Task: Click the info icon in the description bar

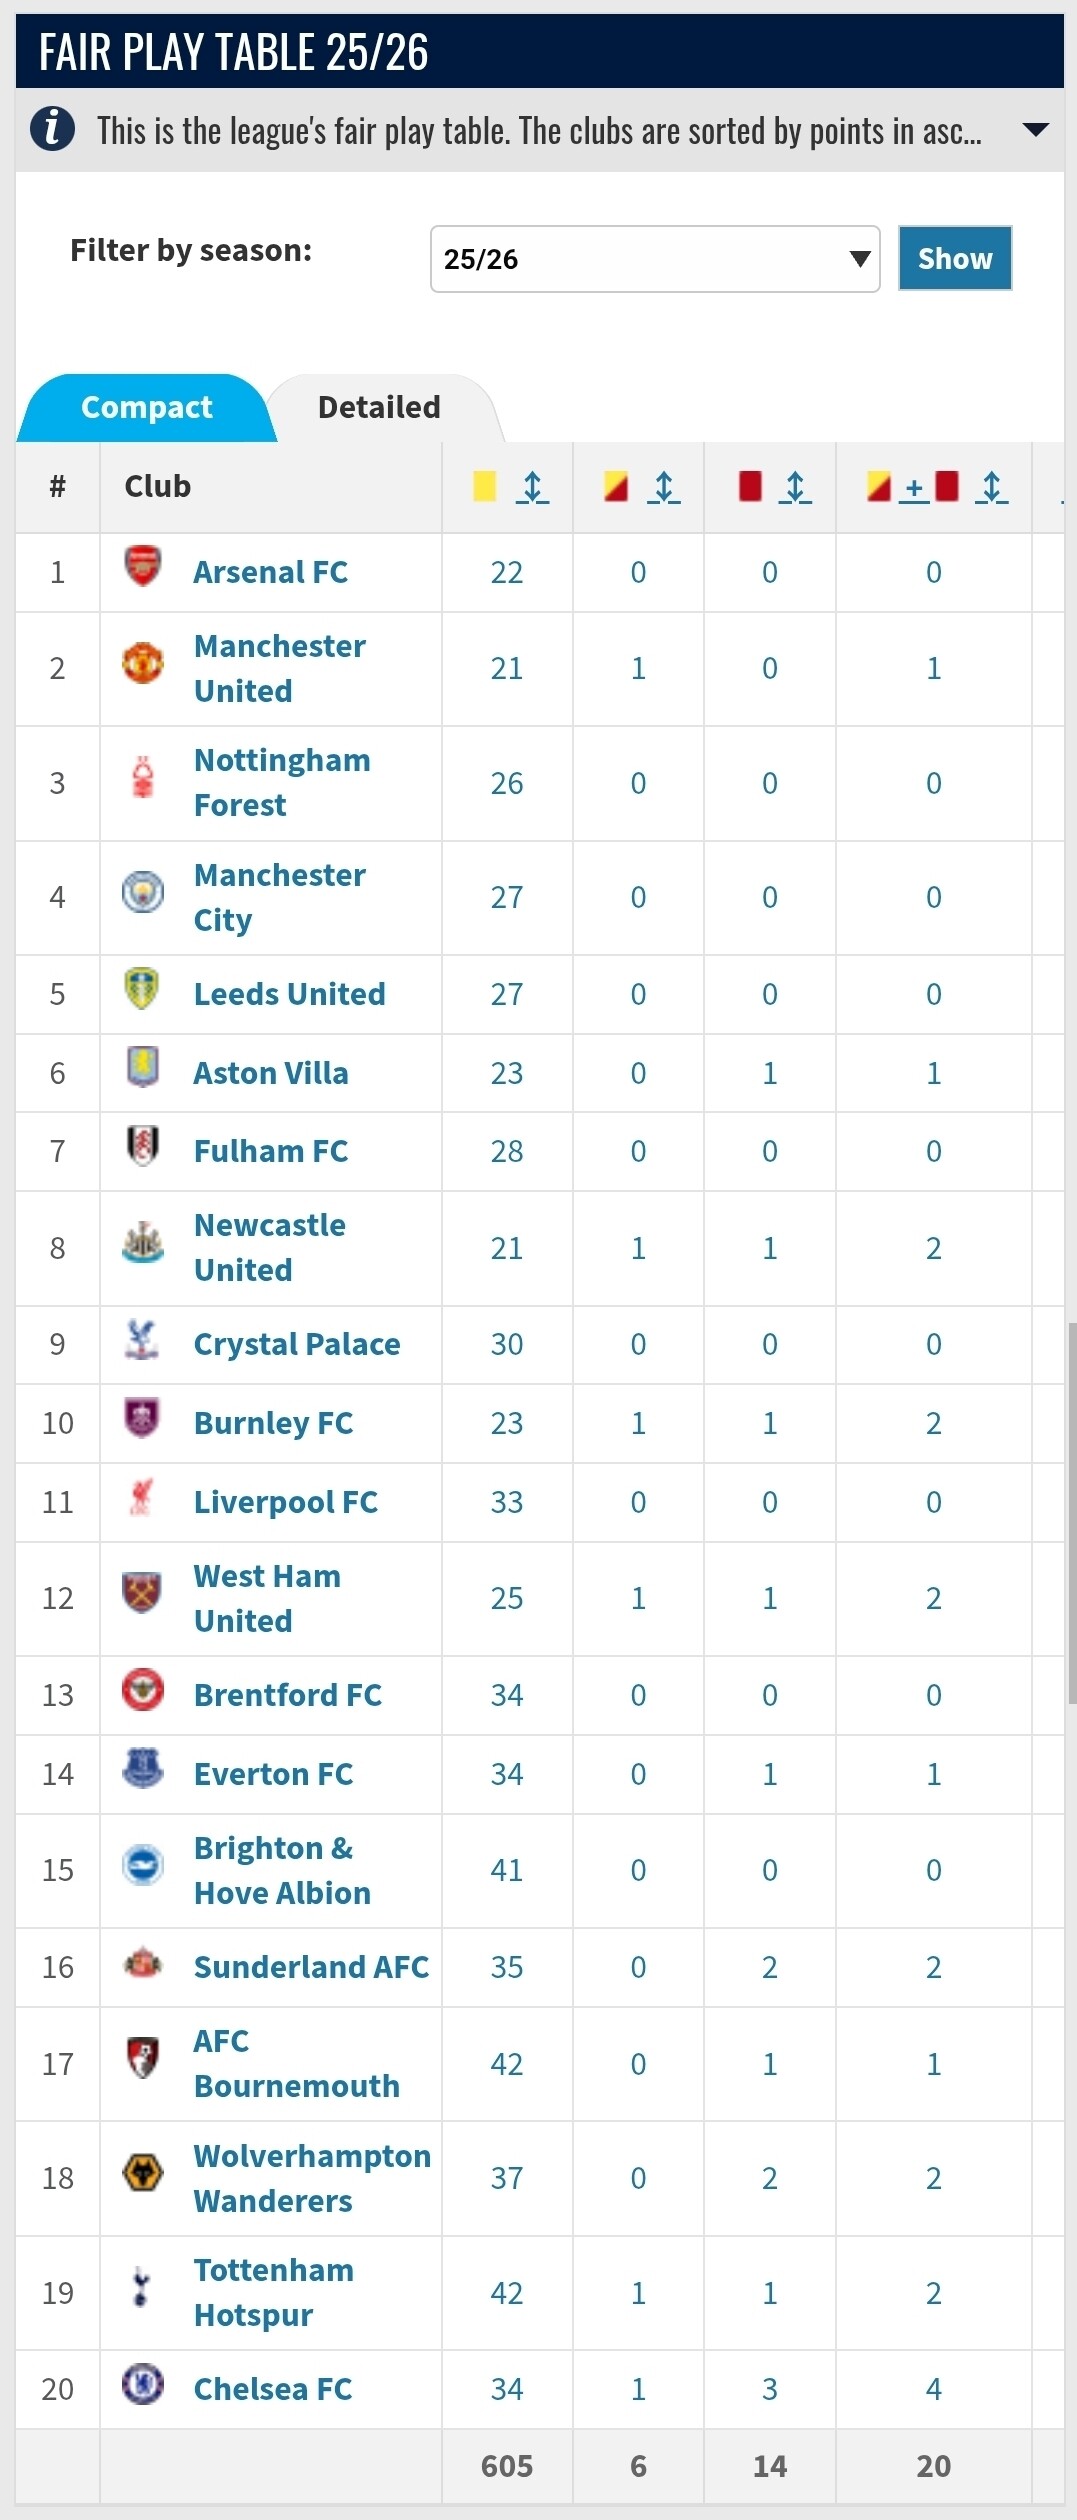Action: click(x=52, y=129)
